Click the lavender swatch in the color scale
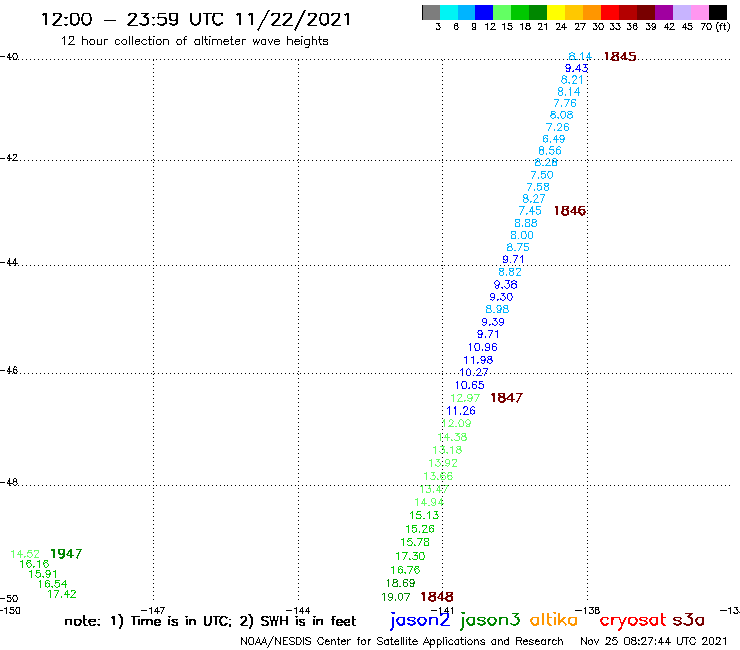This screenshot has height=650, width=740. tap(681, 12)
